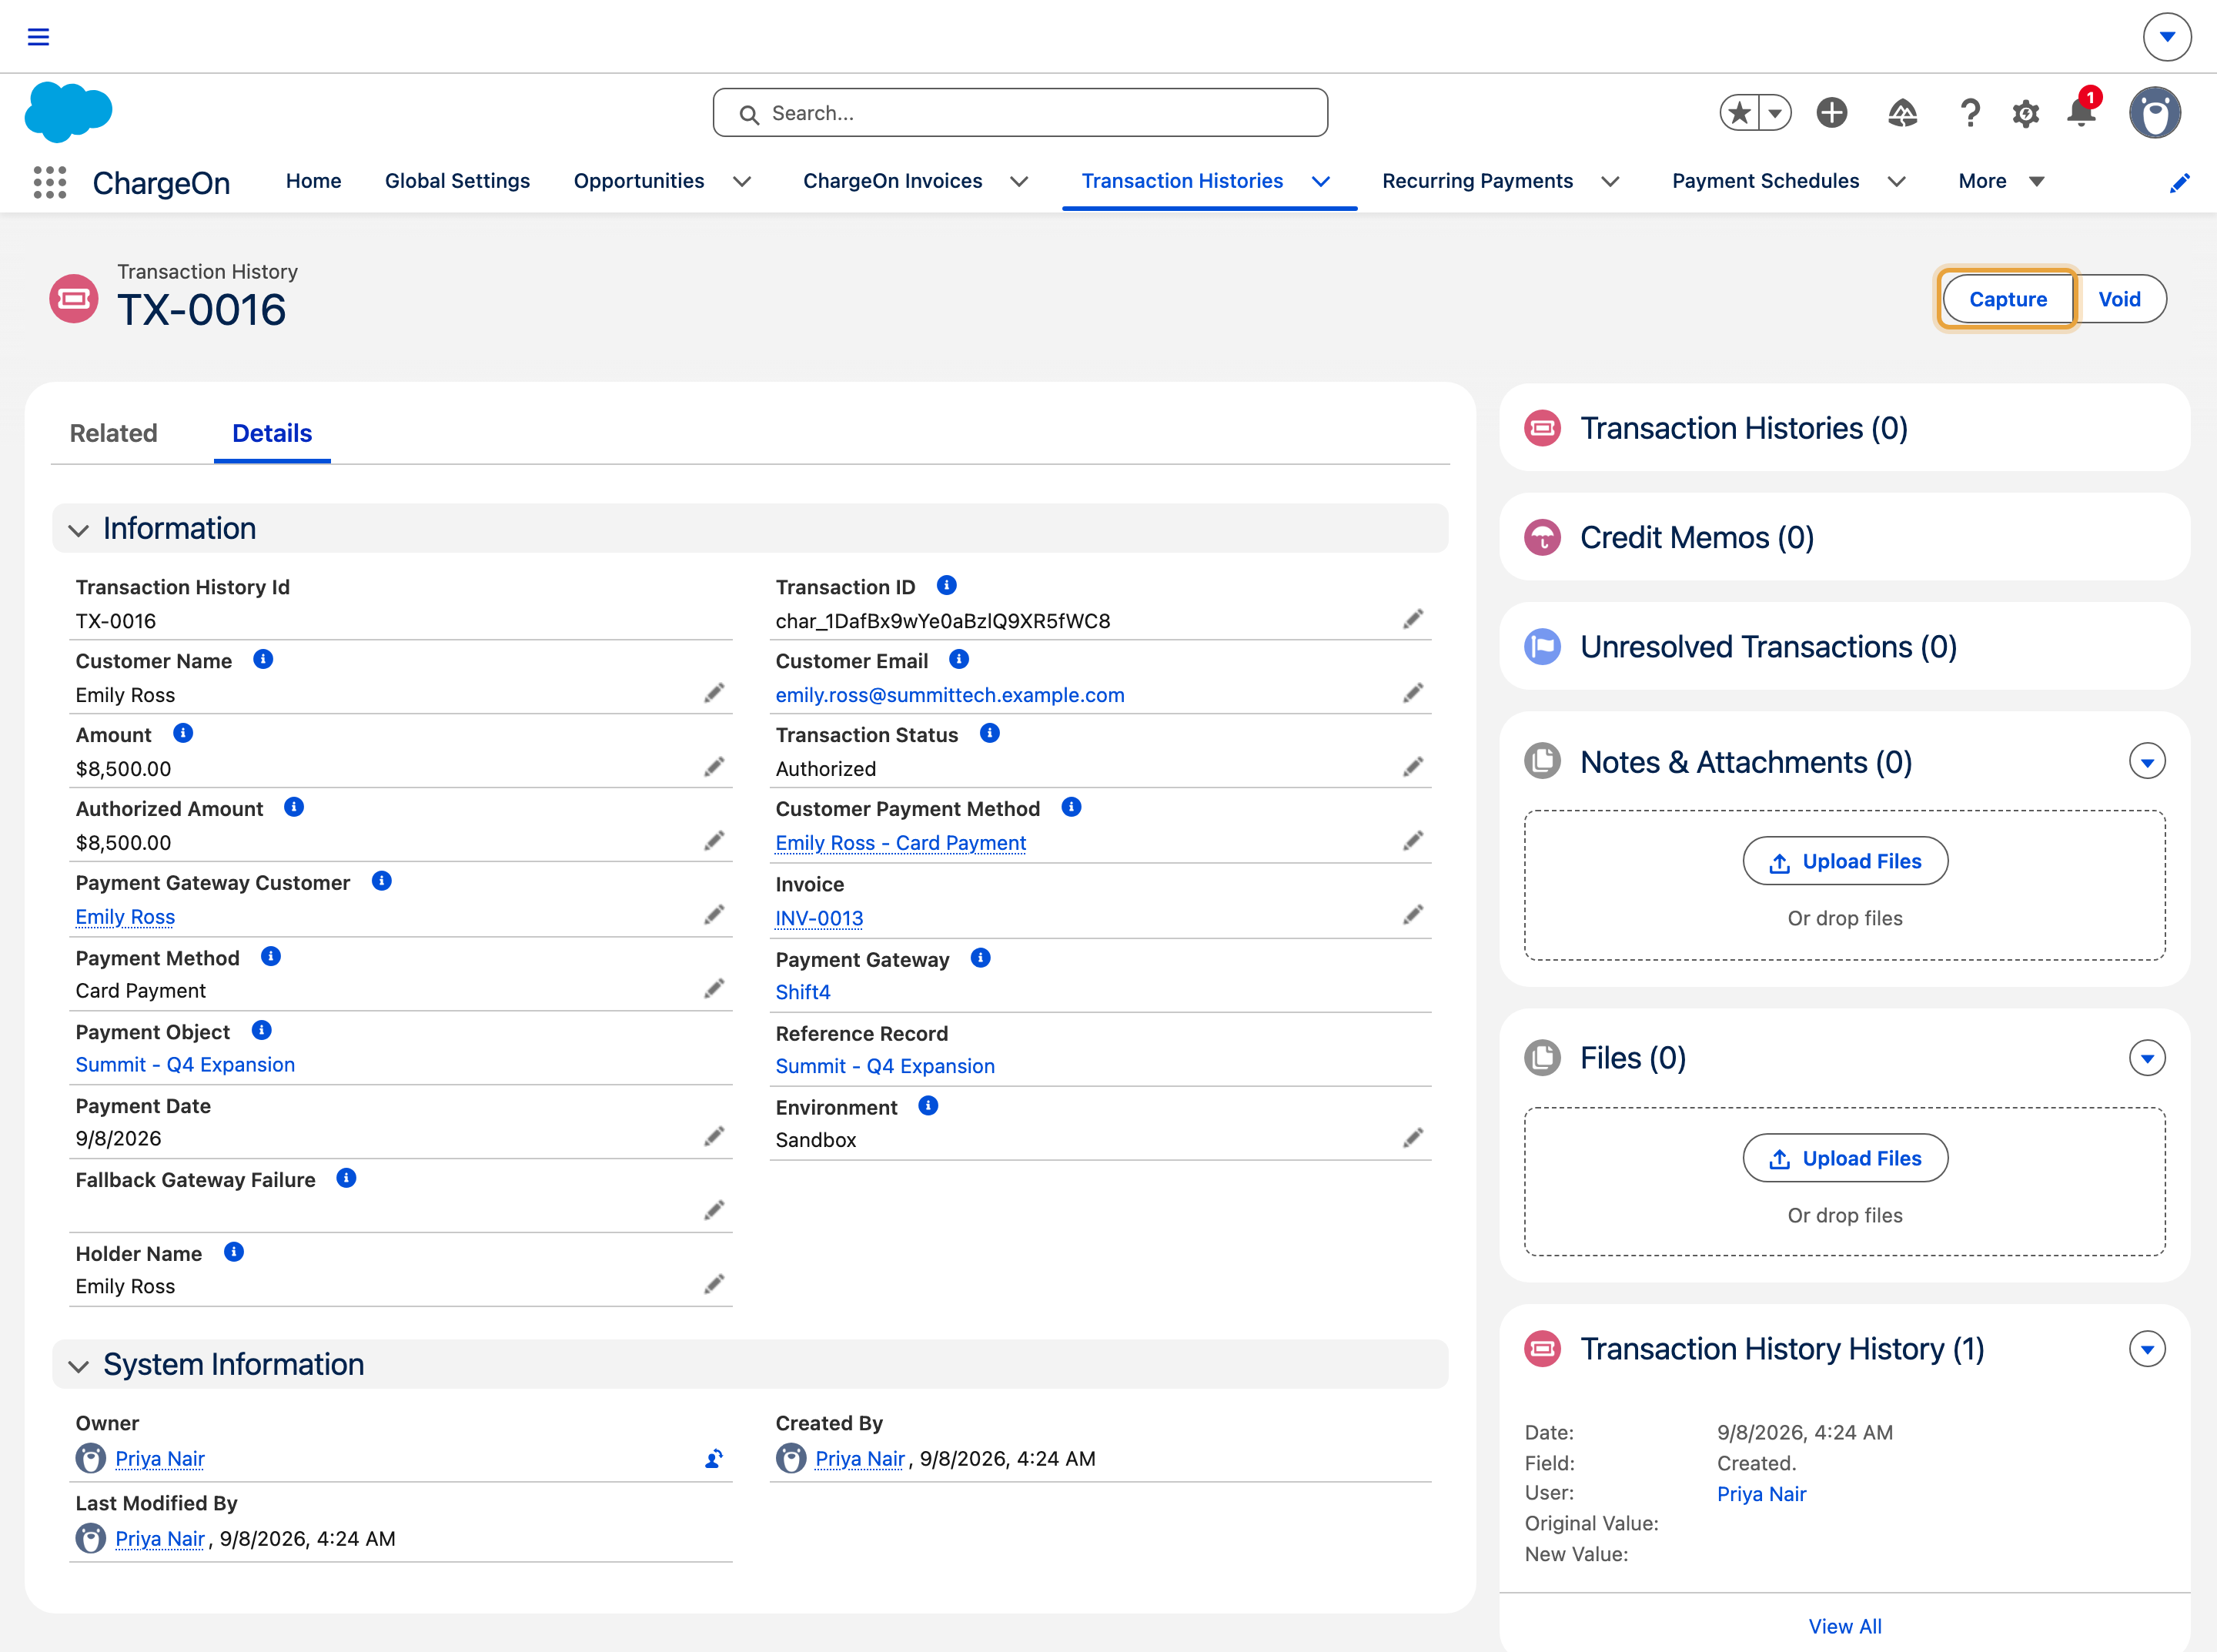
Task: Open Transaction History History actions dropdown
Action: 2147,1349
